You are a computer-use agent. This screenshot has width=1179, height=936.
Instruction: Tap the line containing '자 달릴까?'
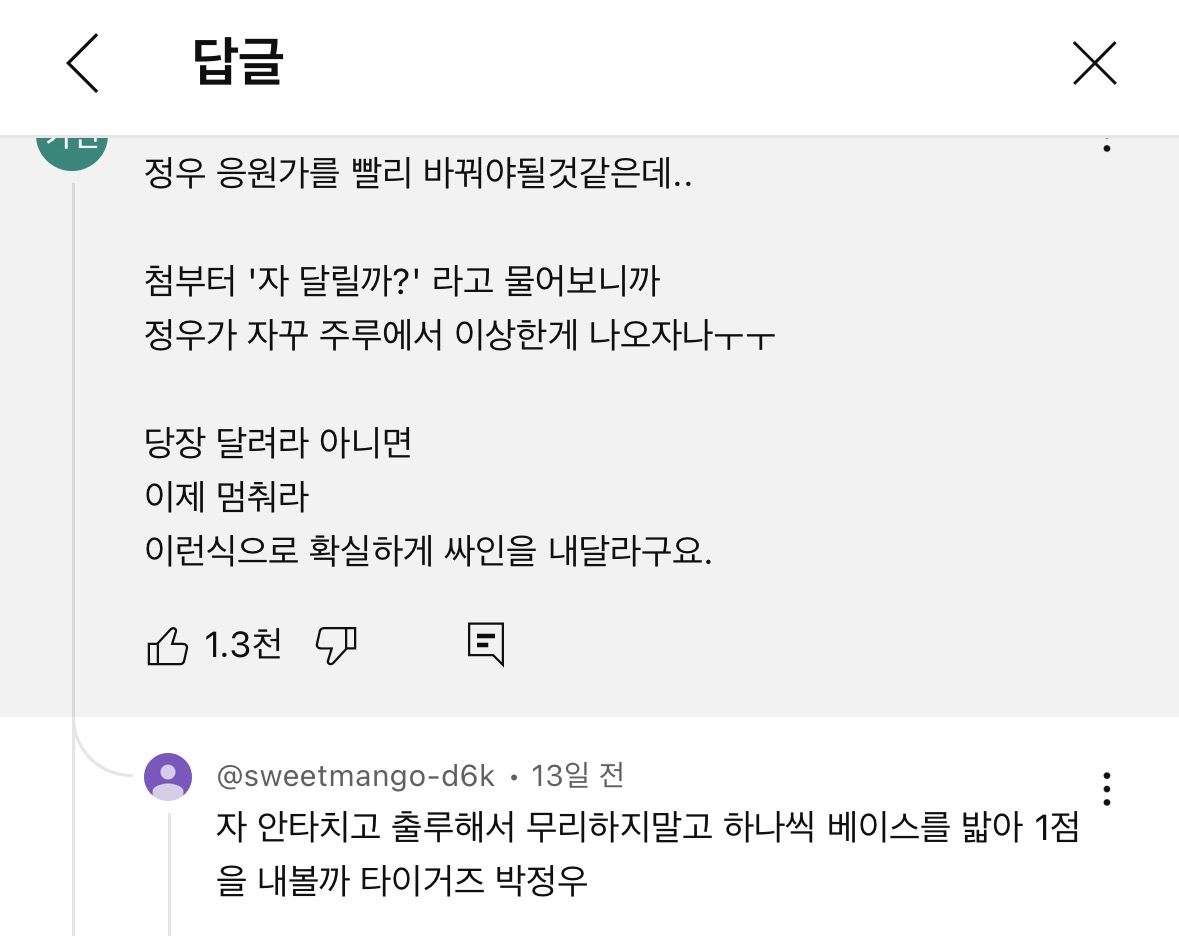402,281
